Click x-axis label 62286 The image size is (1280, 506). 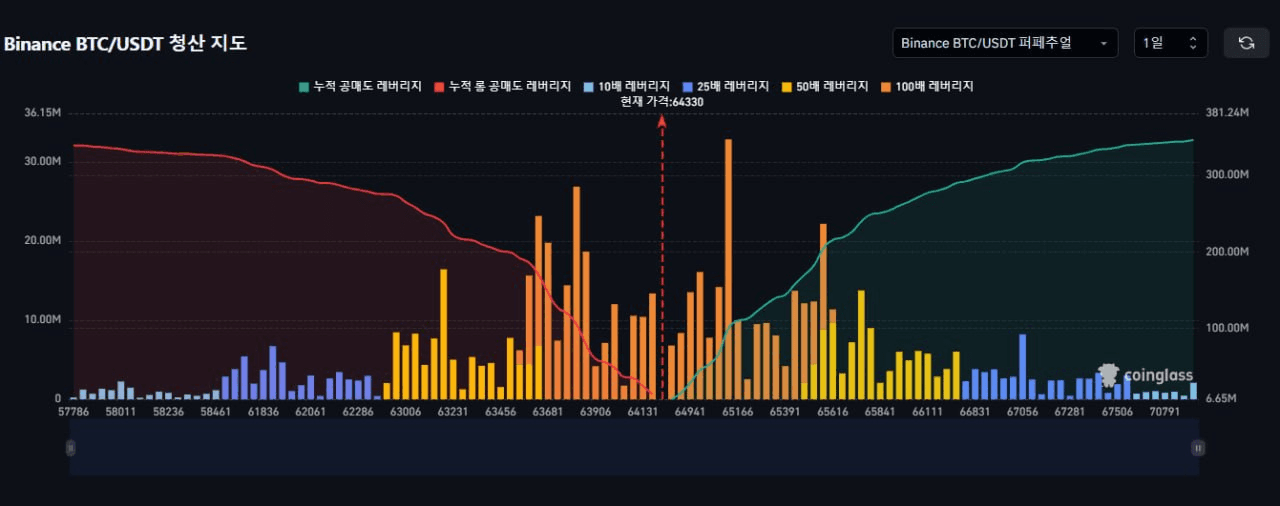tap(357, 411)
